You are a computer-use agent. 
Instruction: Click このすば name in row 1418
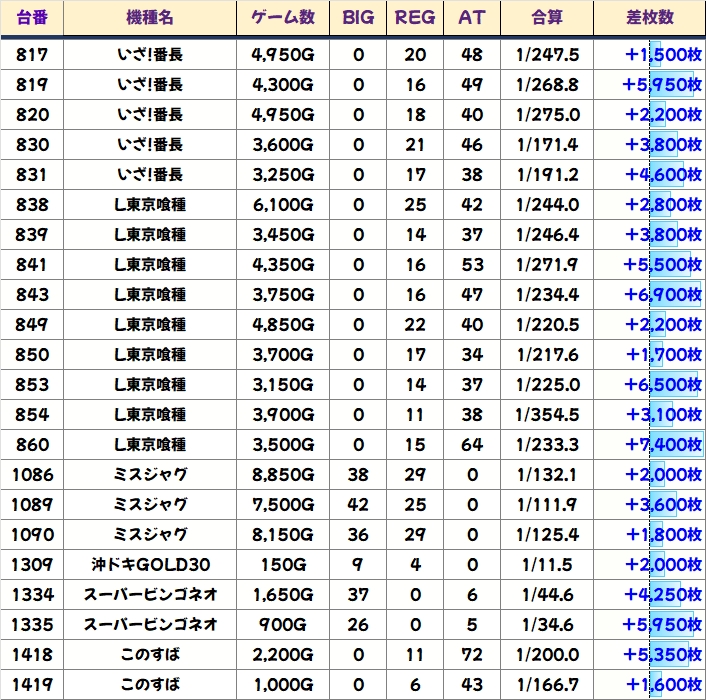[x=150, y=655]
